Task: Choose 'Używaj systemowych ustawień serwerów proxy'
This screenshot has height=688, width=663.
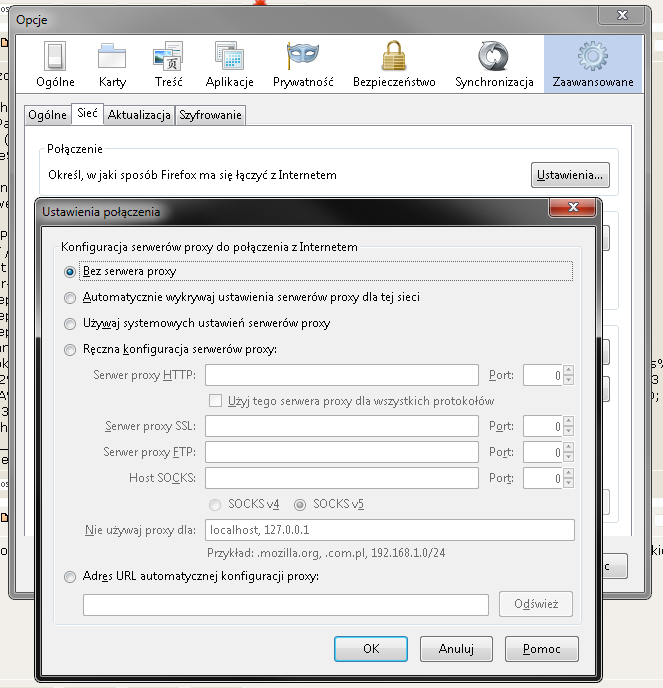Action: click(x=70, y=324)
